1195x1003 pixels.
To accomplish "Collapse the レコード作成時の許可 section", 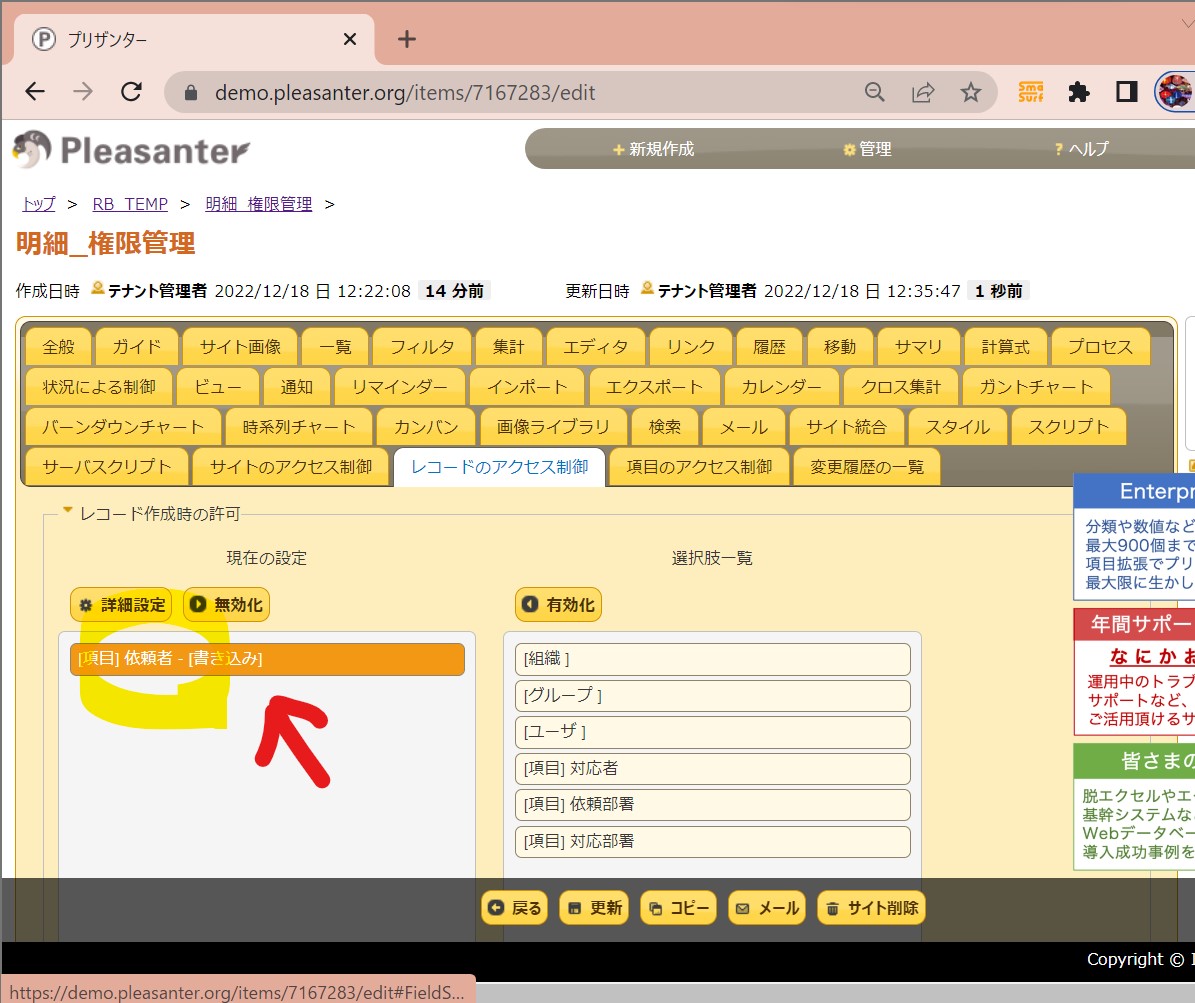I will (68, 513).
